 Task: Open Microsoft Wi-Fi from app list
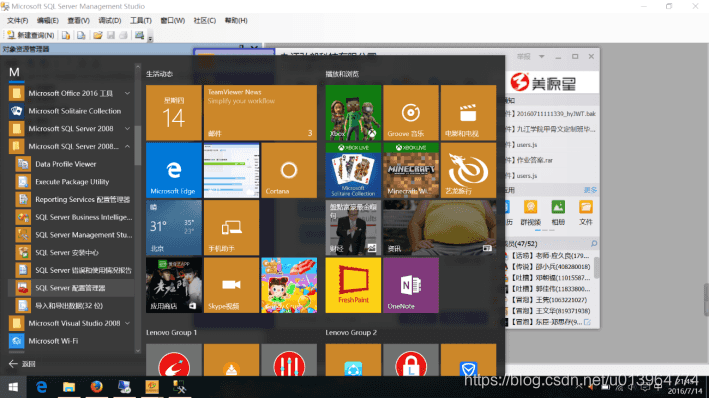click(x=70, y=341)
